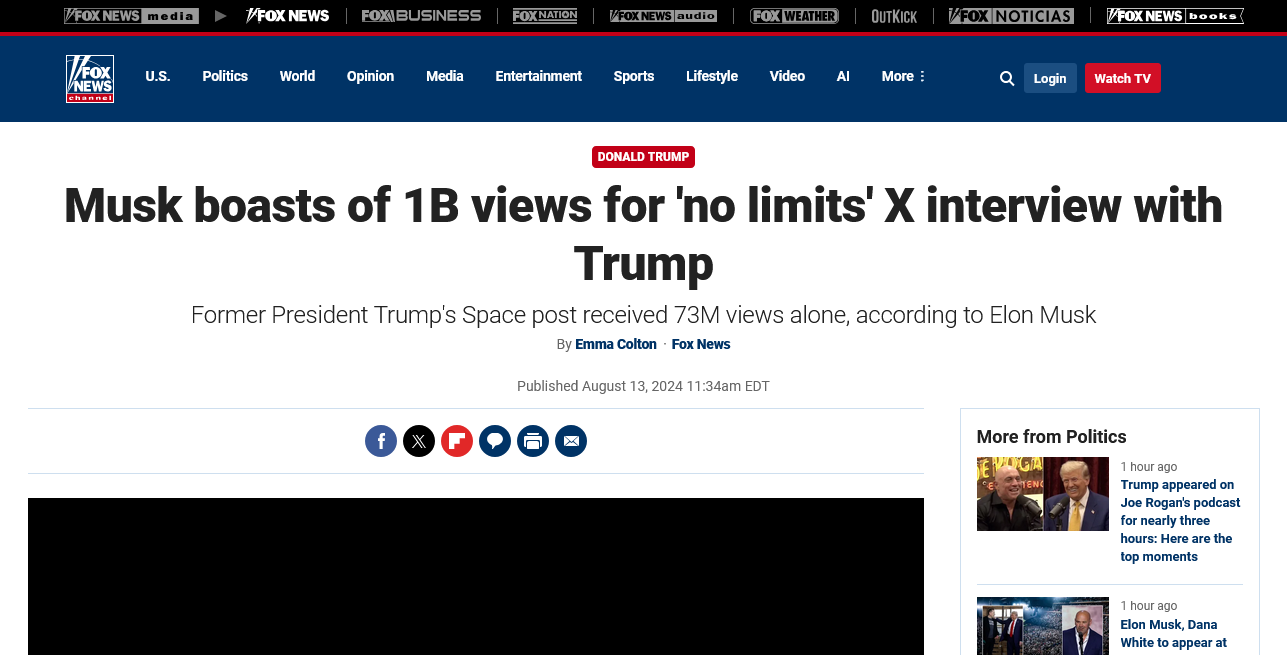
Task: Open the Media section
Action: tap(445, 76)
